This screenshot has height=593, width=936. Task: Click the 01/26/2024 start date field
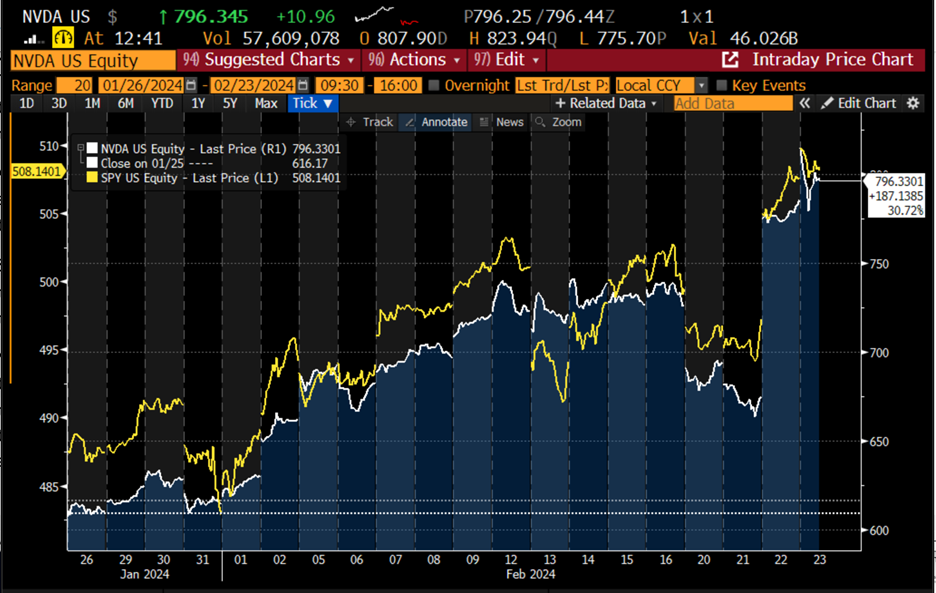coord(141,85)
